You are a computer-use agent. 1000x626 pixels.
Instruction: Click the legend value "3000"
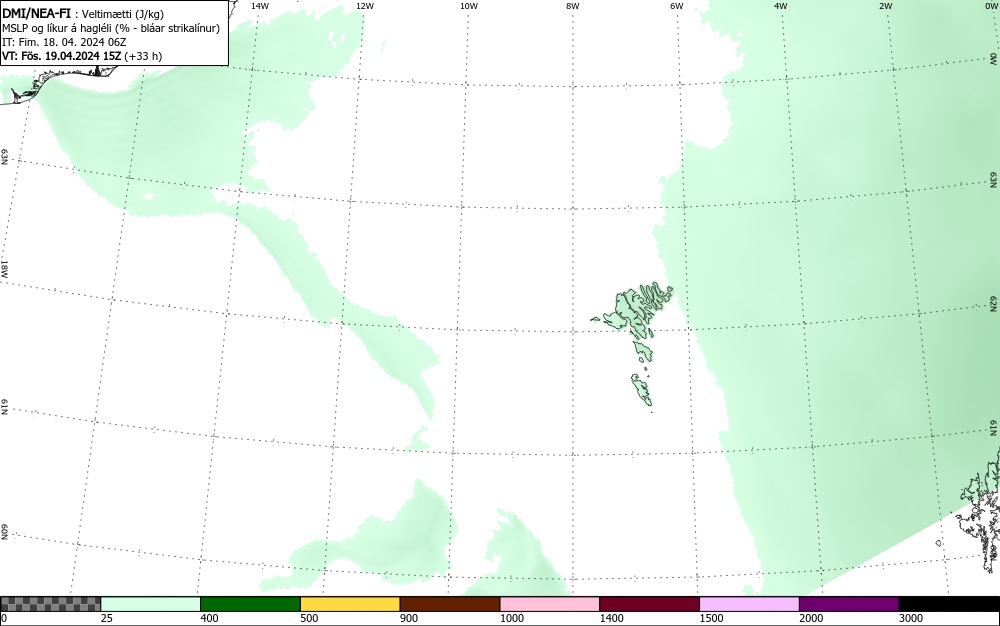pyautogui.click(x=911, y=618)
